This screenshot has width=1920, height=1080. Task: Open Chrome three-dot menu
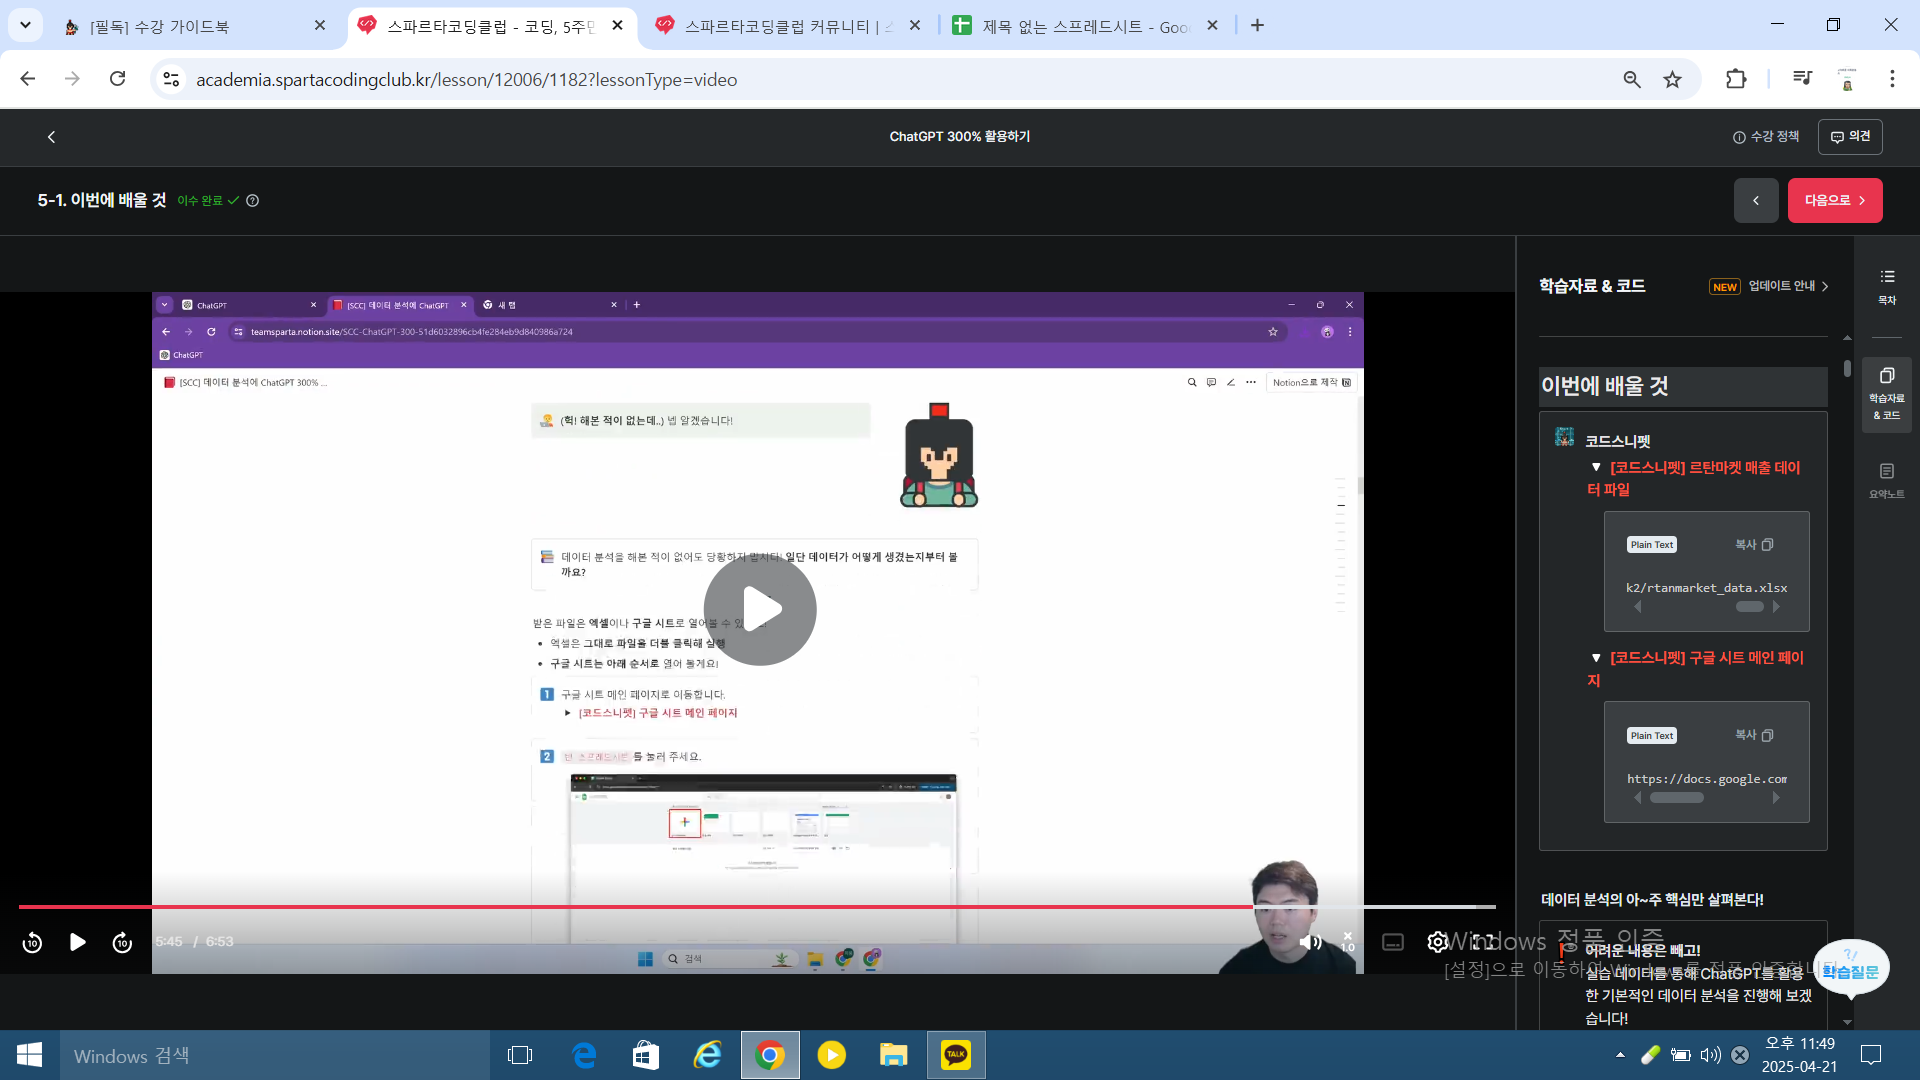tap(1892, 79)
